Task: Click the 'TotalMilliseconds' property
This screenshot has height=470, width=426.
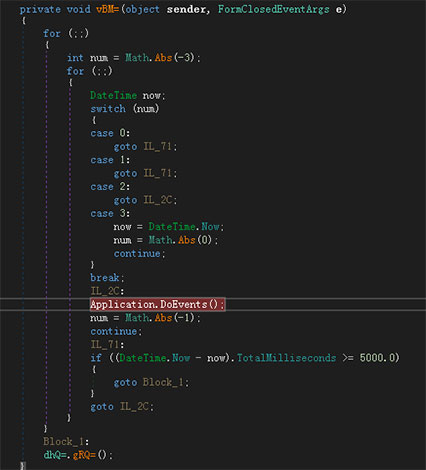Action: [x=286, y=358]
